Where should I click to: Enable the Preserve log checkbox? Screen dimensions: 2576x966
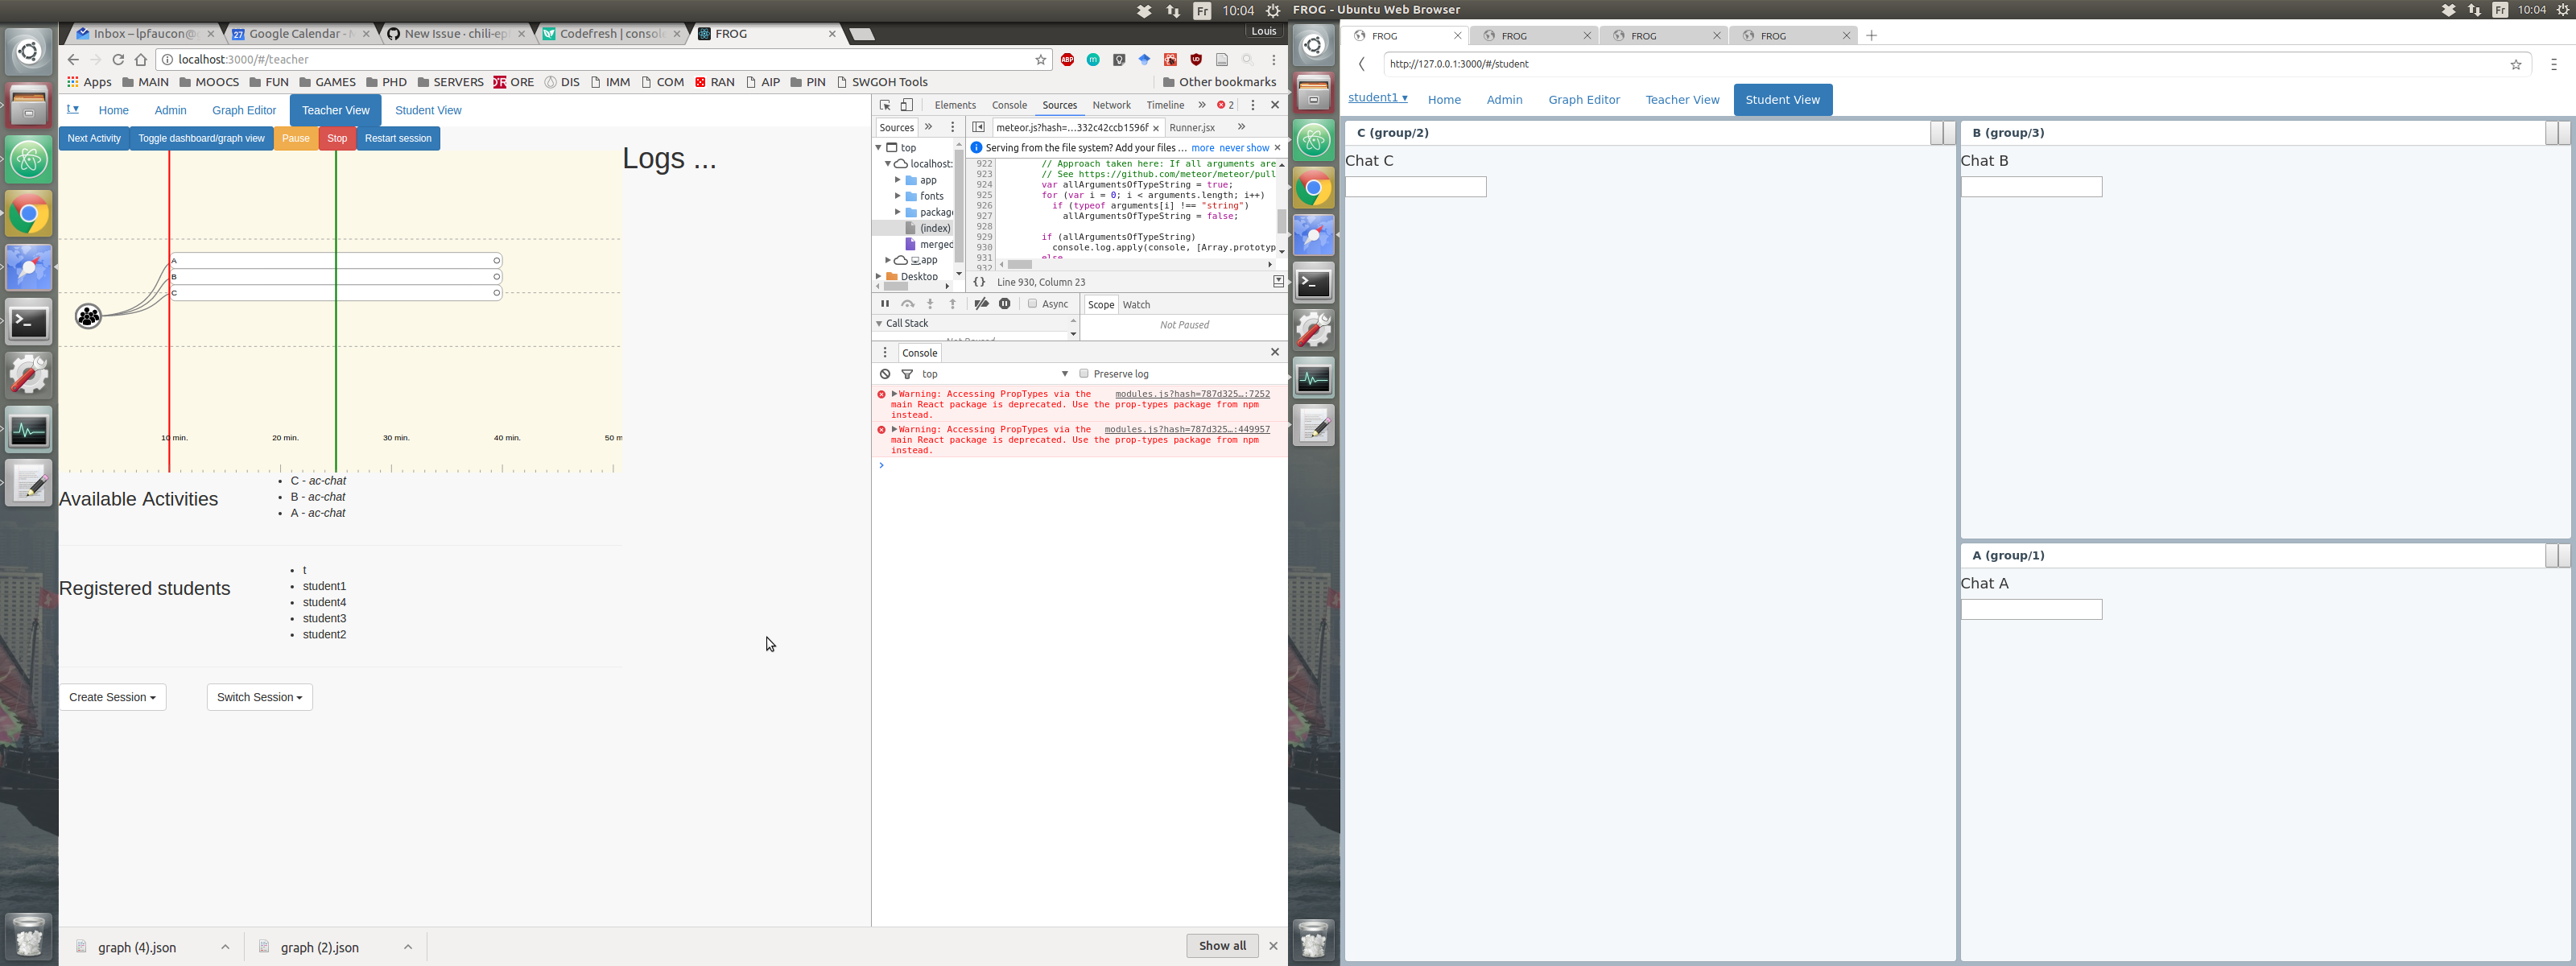pyautogui.click(x=1085, y=373)
